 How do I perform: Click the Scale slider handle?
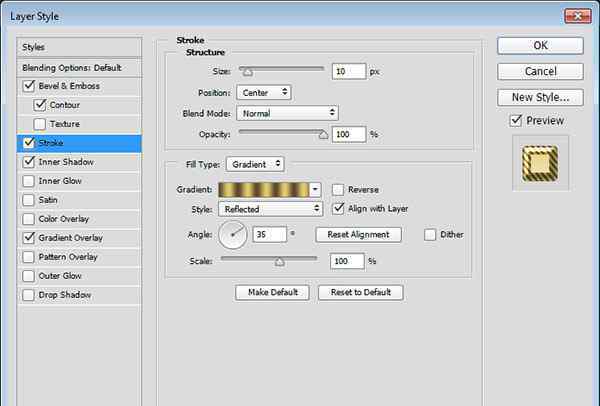pyautogui.click(x=280, y=261)
